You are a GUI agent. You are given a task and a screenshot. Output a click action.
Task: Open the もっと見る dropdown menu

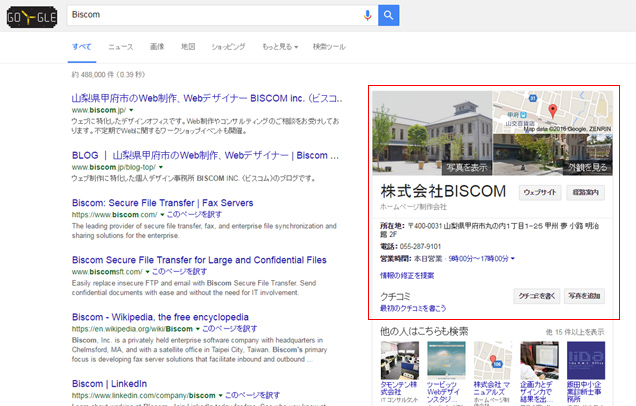click(x=280, y=47)
